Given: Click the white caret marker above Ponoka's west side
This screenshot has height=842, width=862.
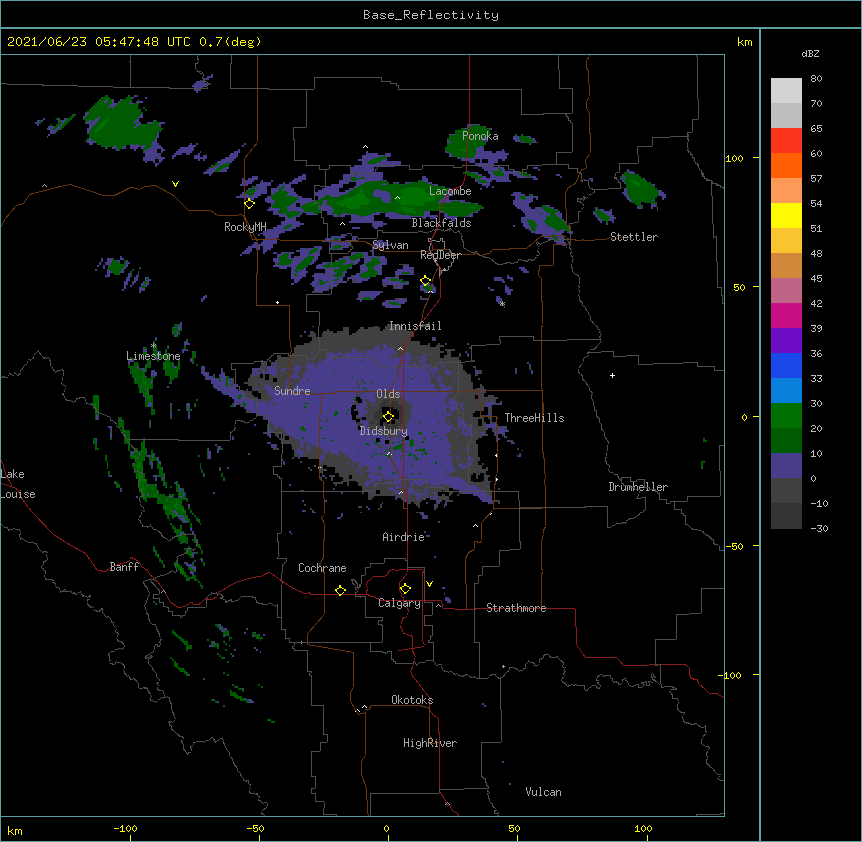Looking at the screenshot, I should (x=366, y=147).
